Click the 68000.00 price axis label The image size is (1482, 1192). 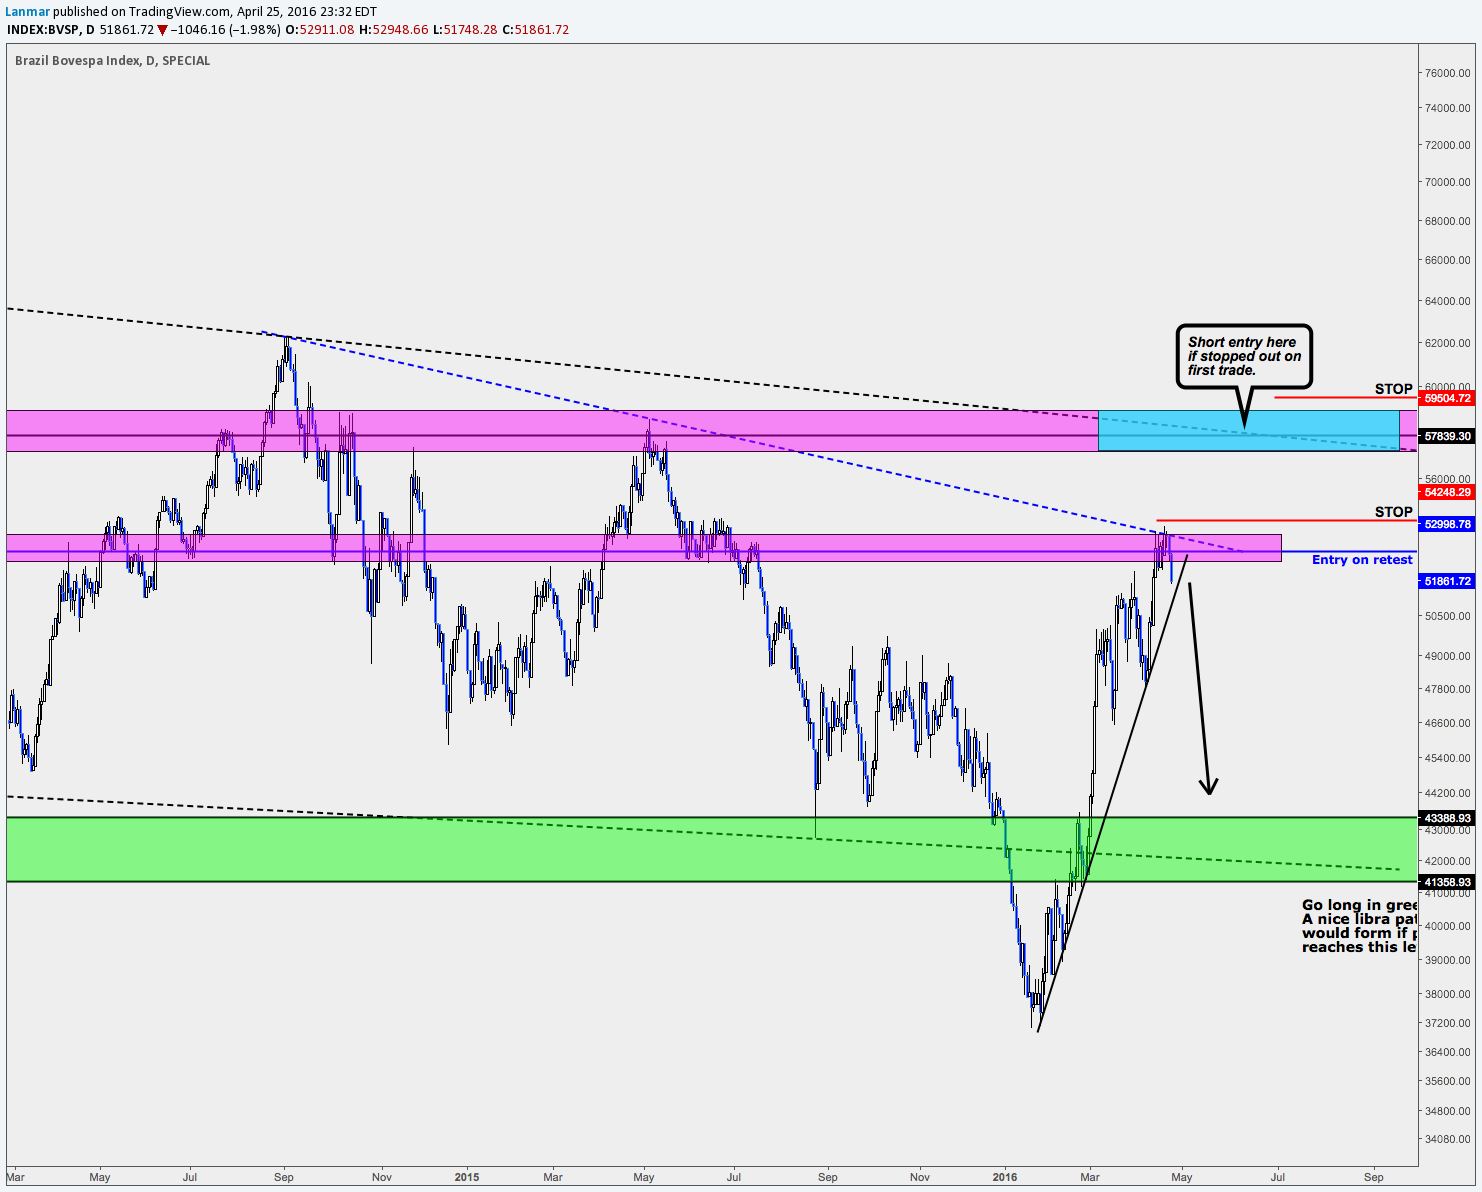pos(1448,221)
